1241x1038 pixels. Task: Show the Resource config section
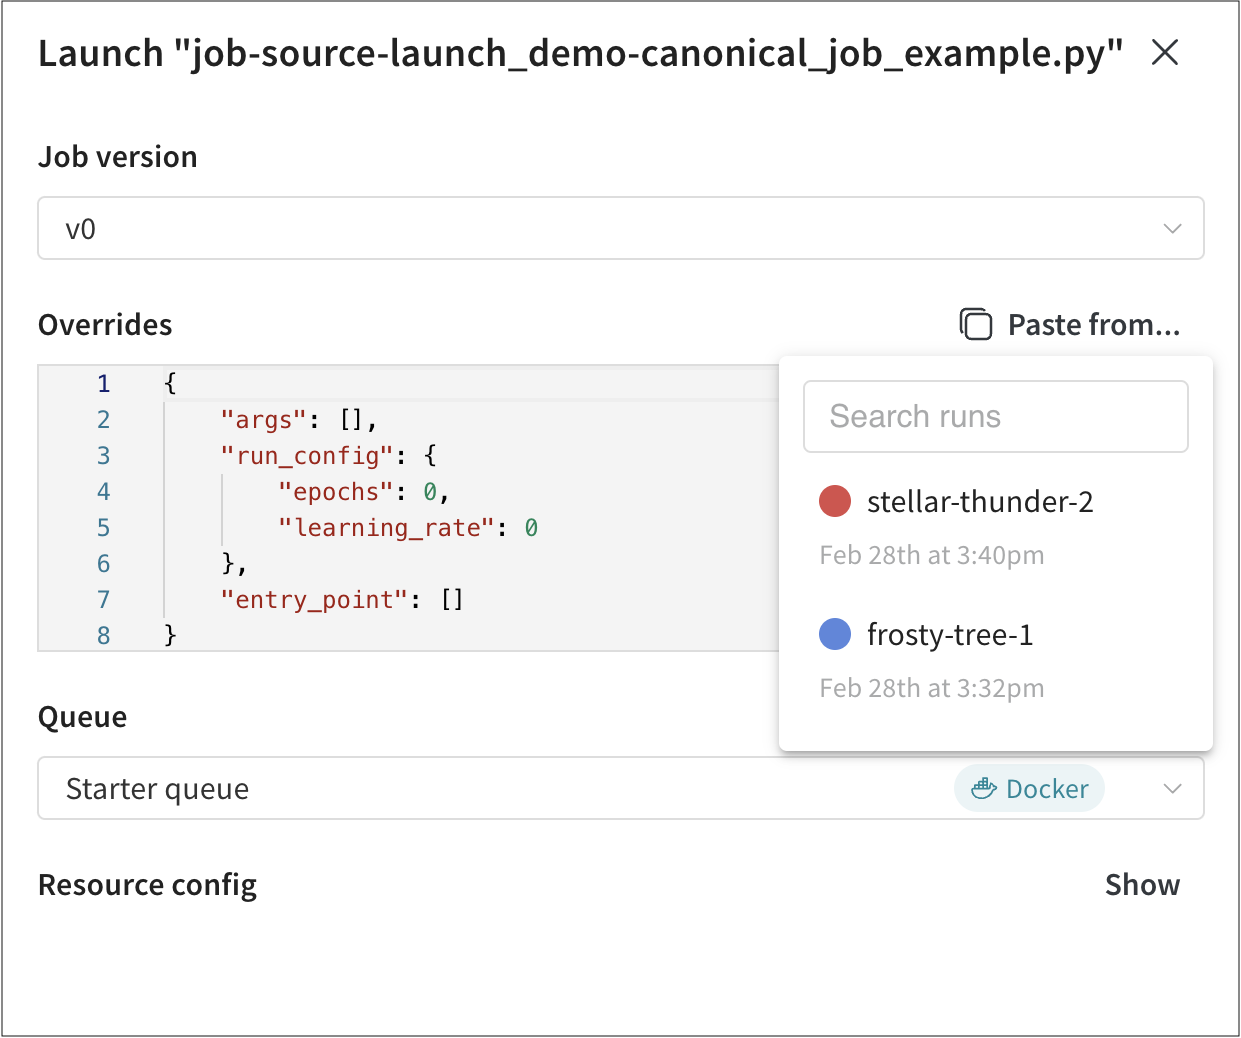coord(1141,885)
